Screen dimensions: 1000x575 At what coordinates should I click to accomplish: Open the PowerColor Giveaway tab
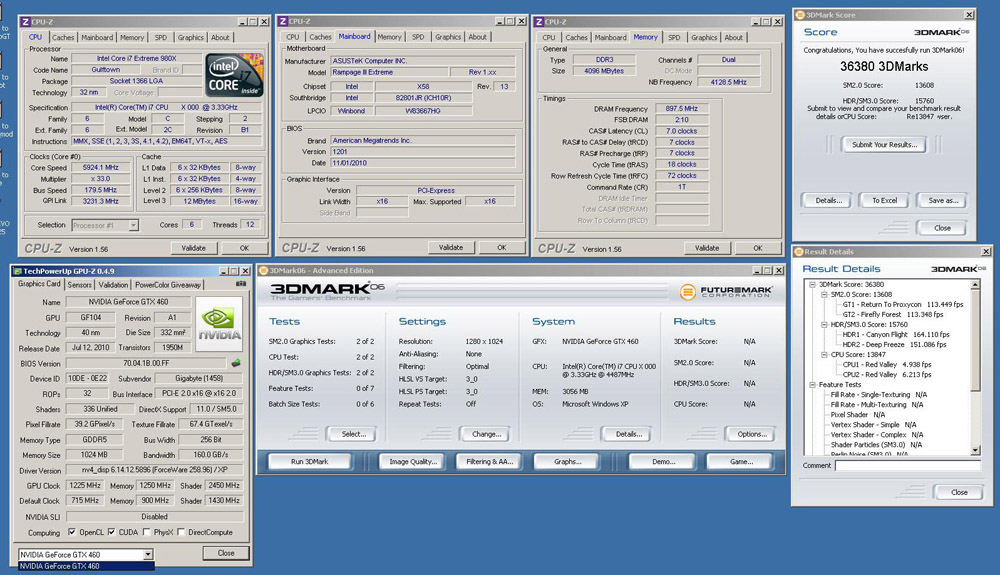point(168,285)
